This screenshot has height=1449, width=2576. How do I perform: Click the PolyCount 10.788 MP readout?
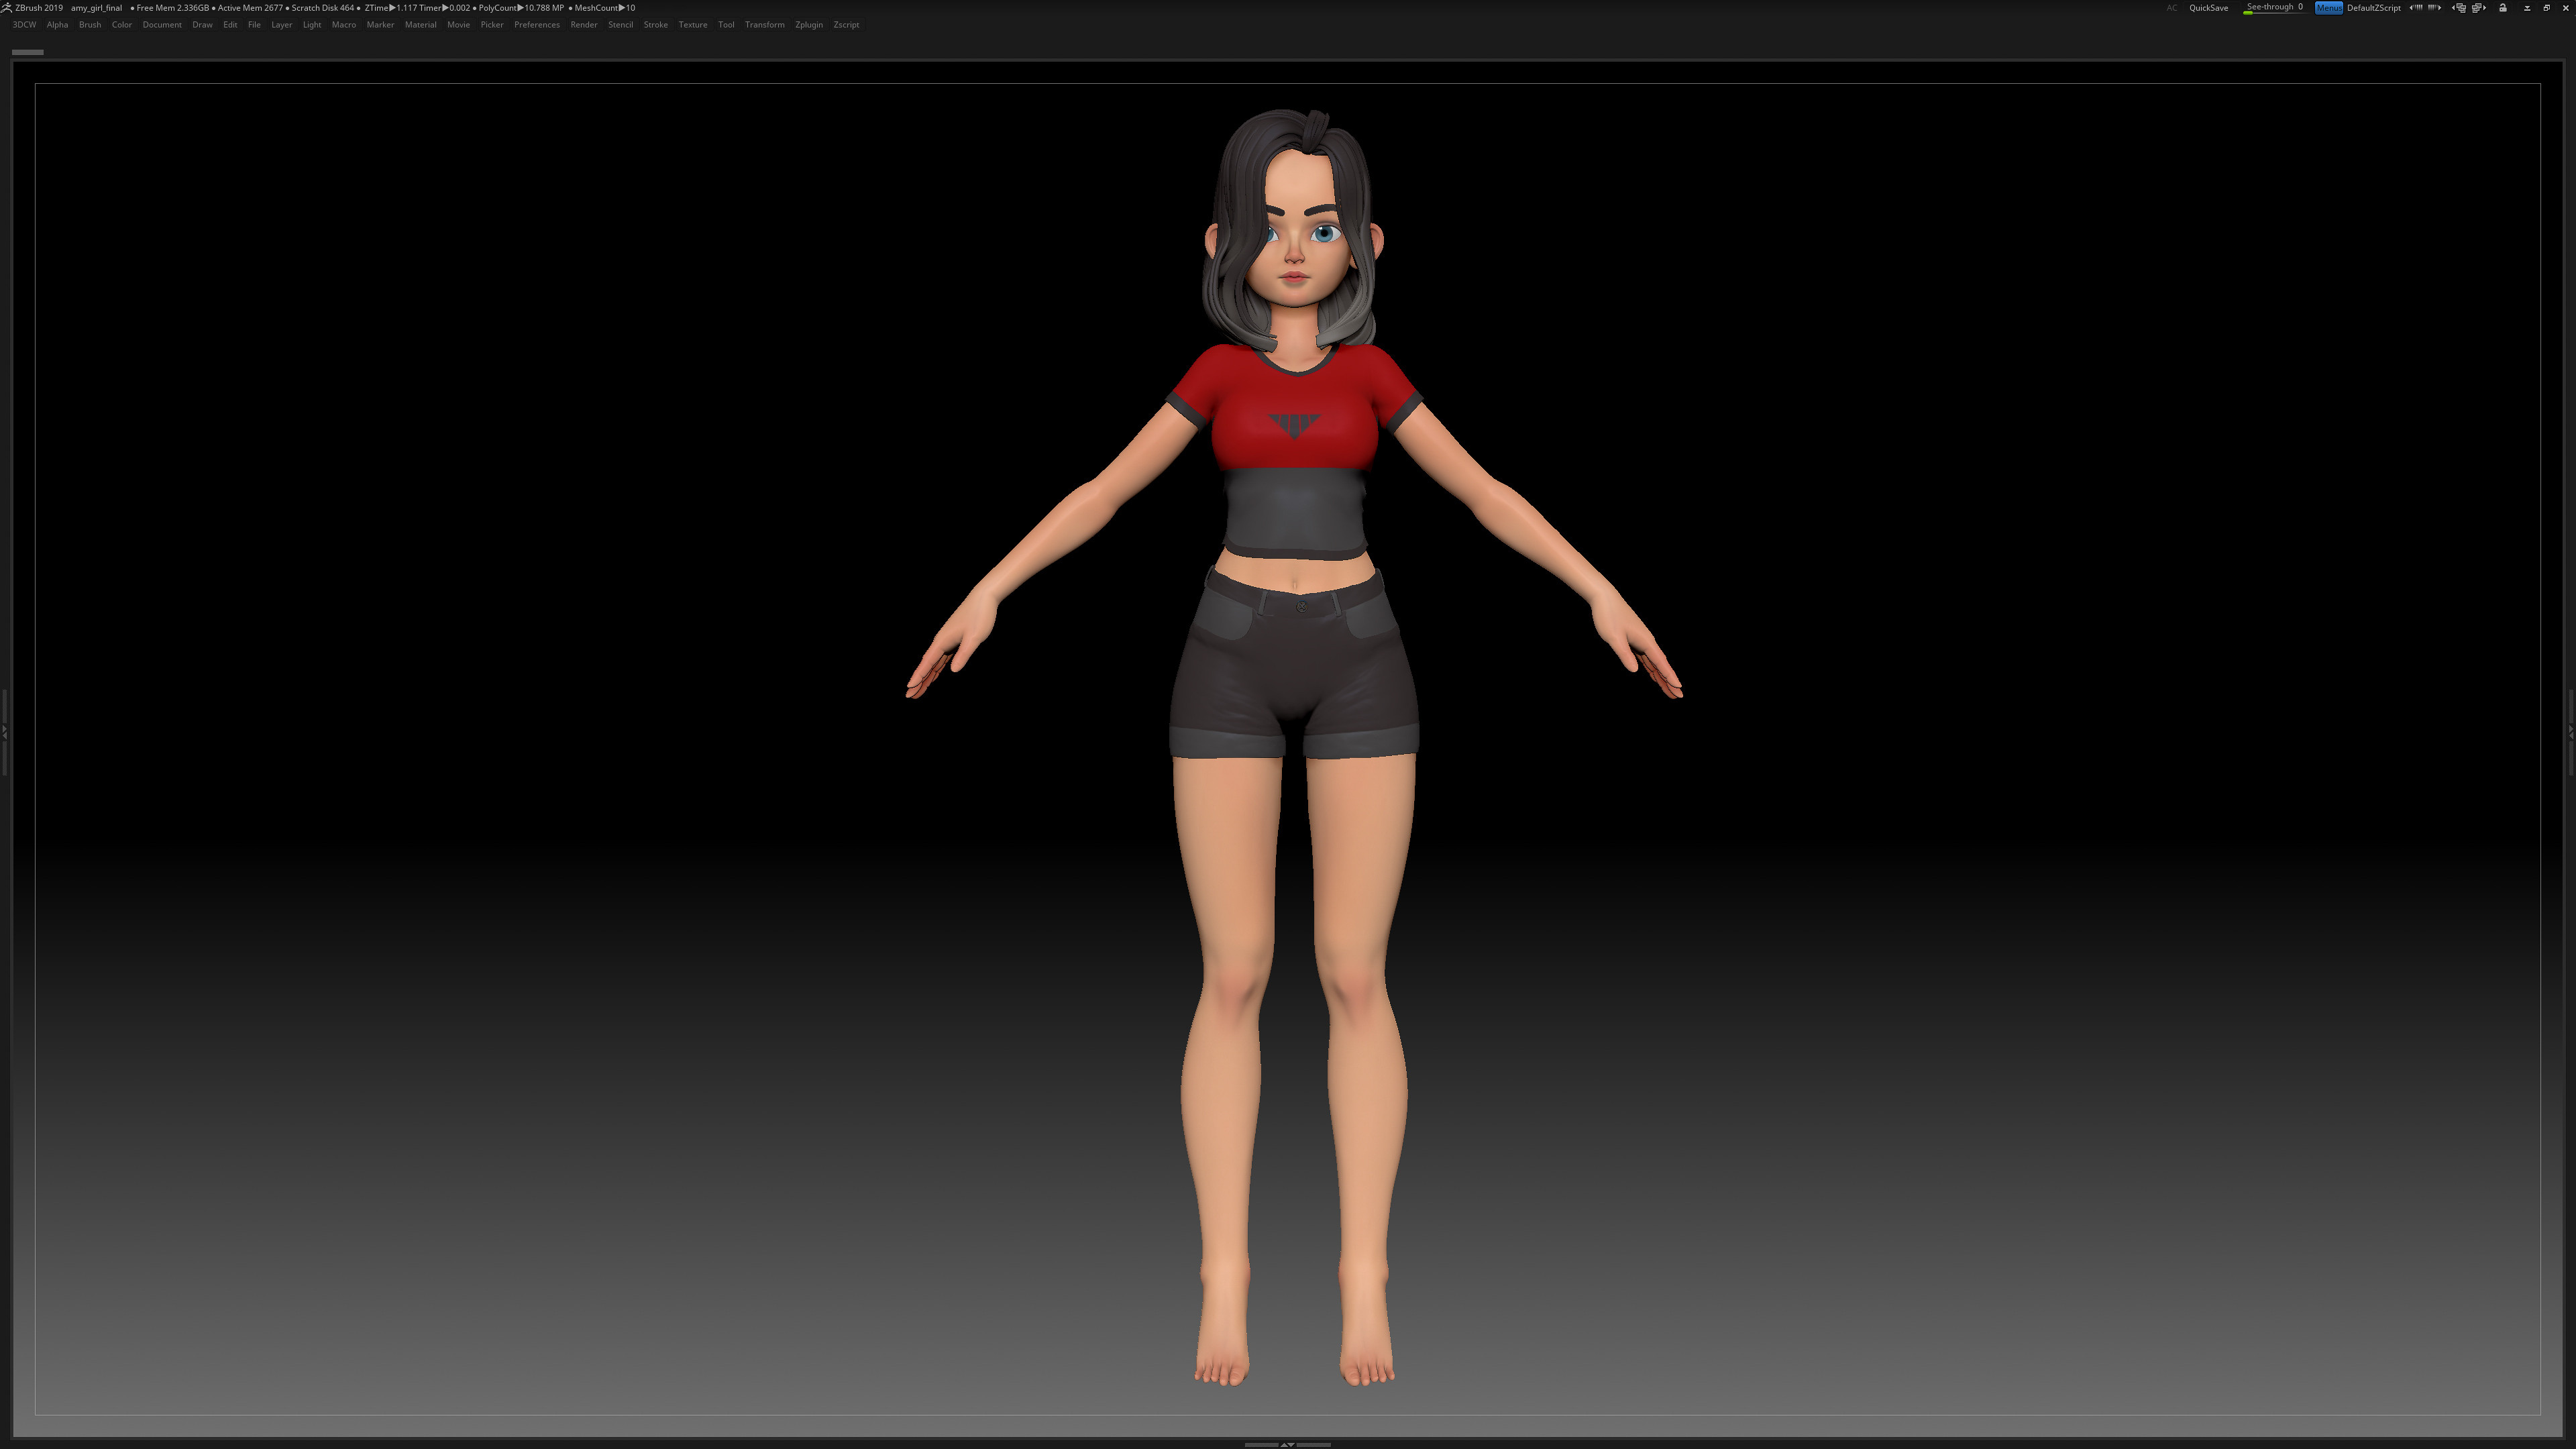(521, 8)
